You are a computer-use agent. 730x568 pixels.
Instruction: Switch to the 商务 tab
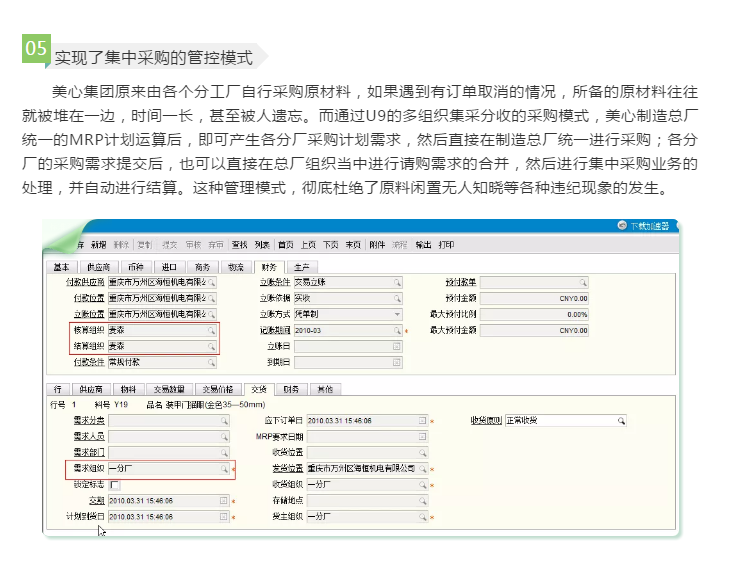pos(203,267)
